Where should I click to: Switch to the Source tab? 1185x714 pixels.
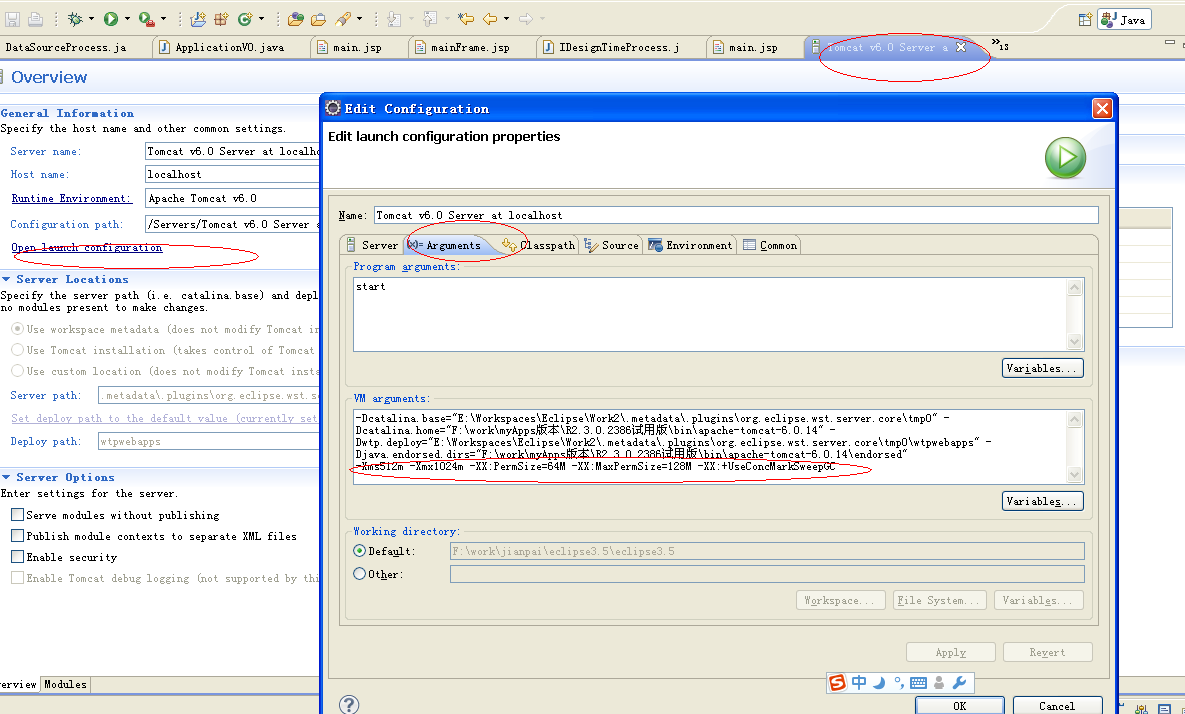tap(611, 245)
